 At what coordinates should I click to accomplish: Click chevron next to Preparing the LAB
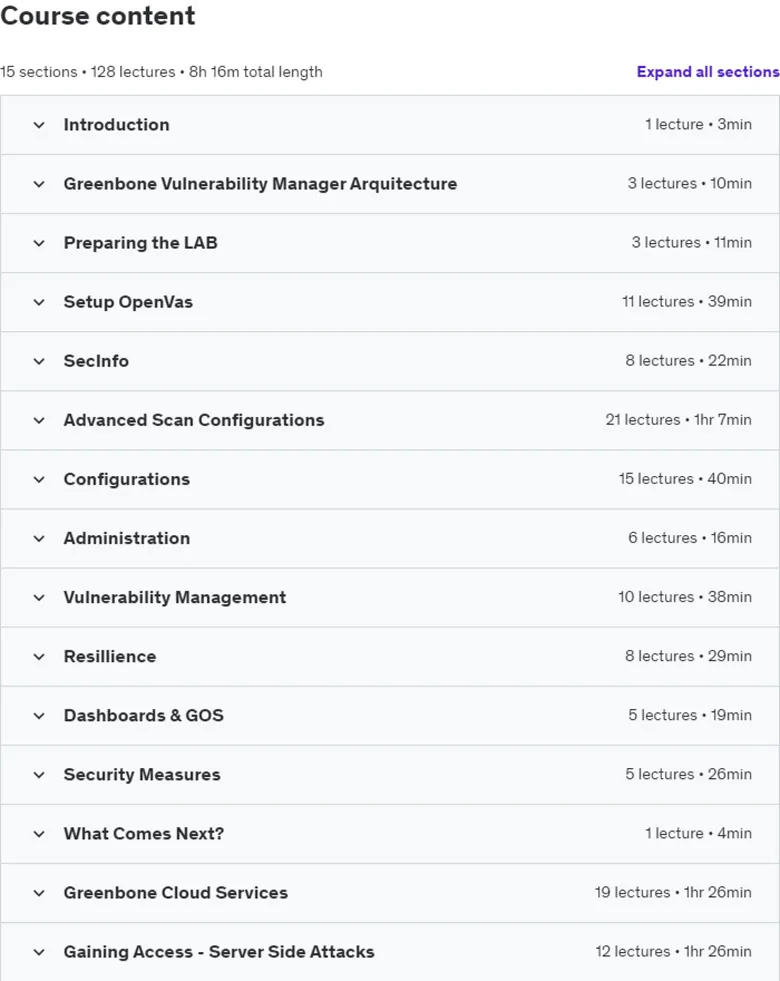[x=39, y=243]
